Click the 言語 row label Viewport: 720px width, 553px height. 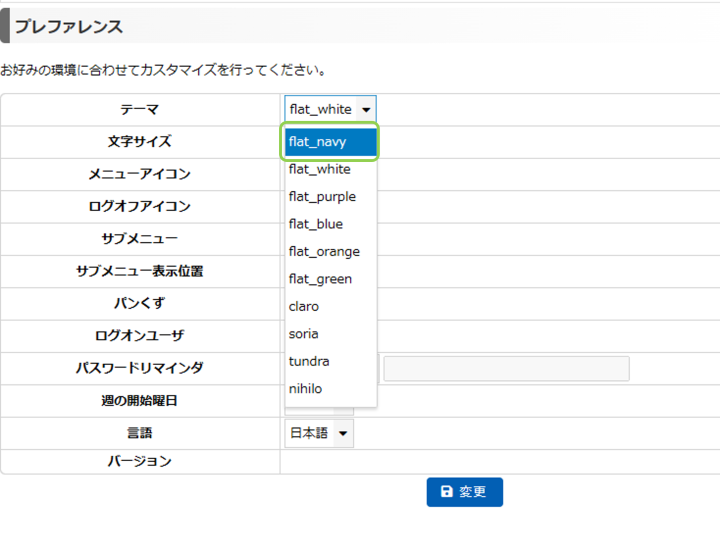pyautogui.click(x=140, y=433)
